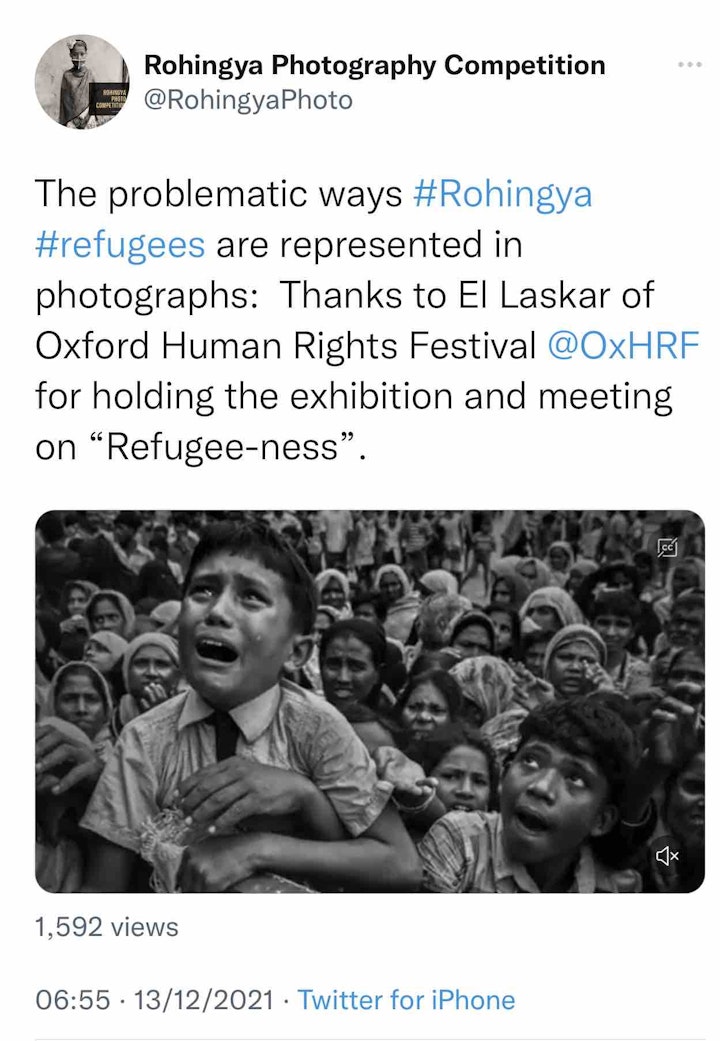
Task: Open the #Rohingya hashtag
Action: (x=502, y=194)
